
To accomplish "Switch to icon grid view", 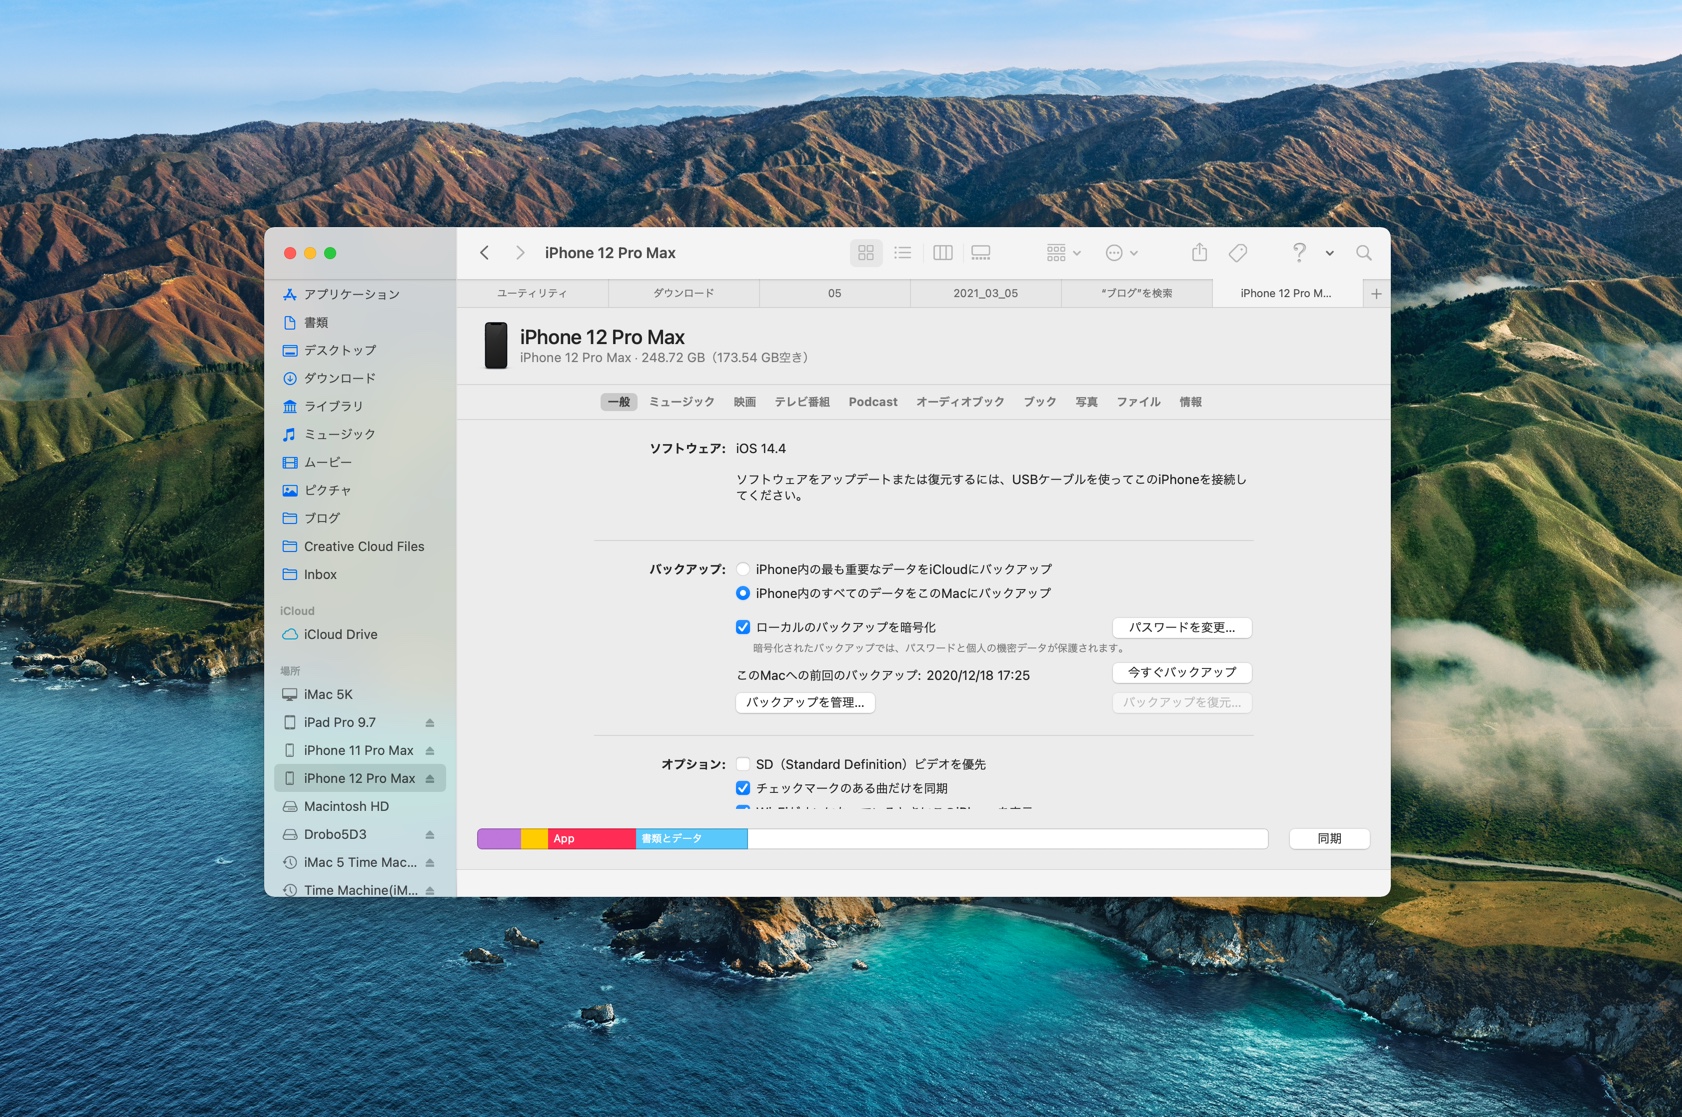I will 866,253.
